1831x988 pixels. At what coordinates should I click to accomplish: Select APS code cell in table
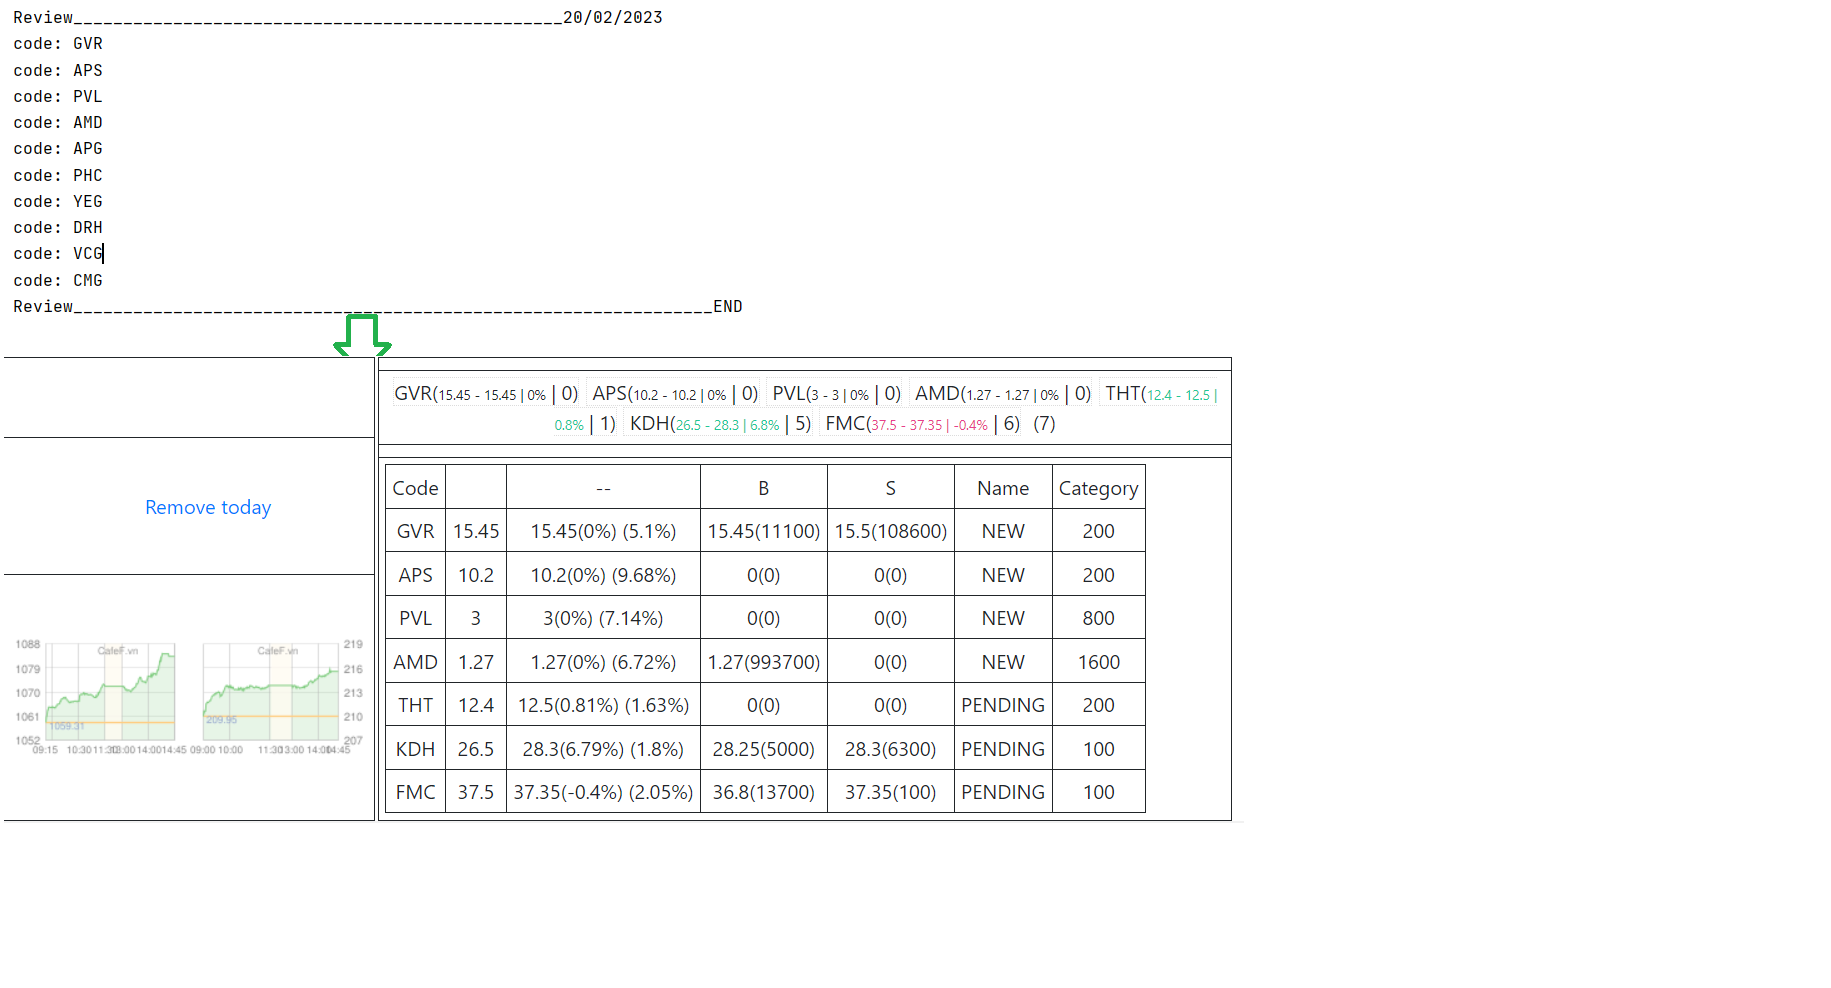(x=416, y=575)
